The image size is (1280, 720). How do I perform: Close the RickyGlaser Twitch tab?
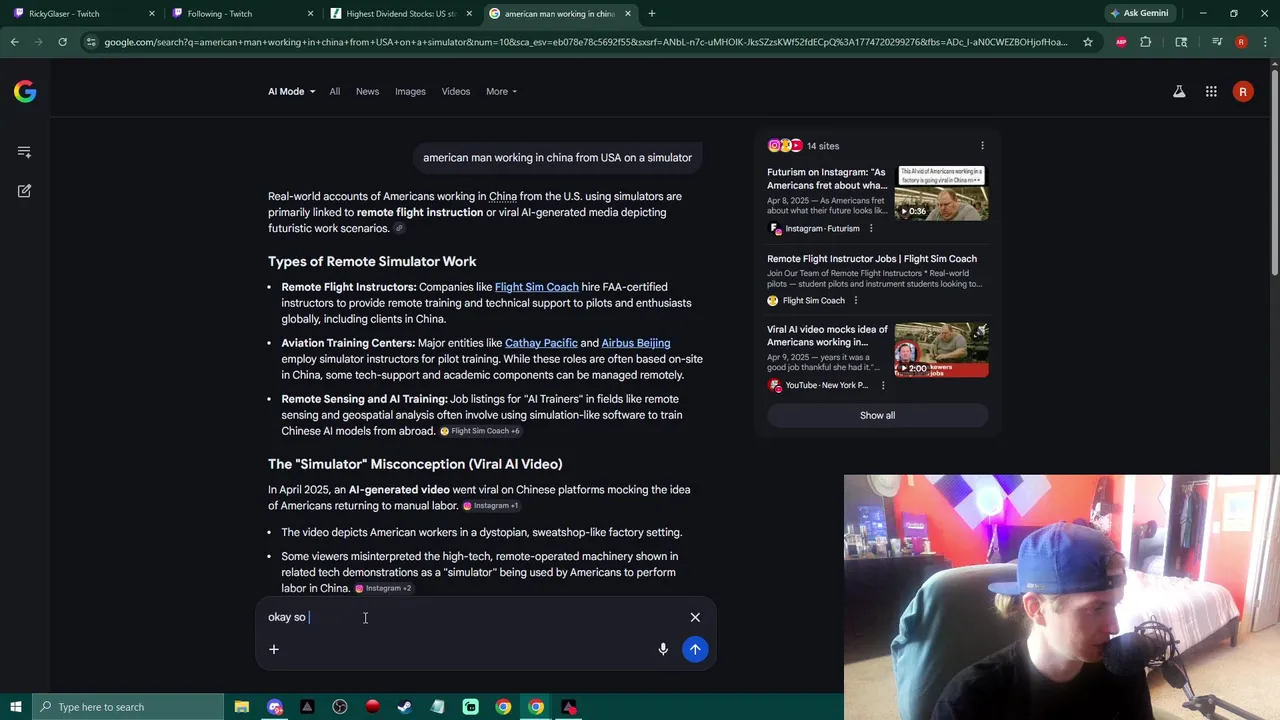(x=152, y=14)
